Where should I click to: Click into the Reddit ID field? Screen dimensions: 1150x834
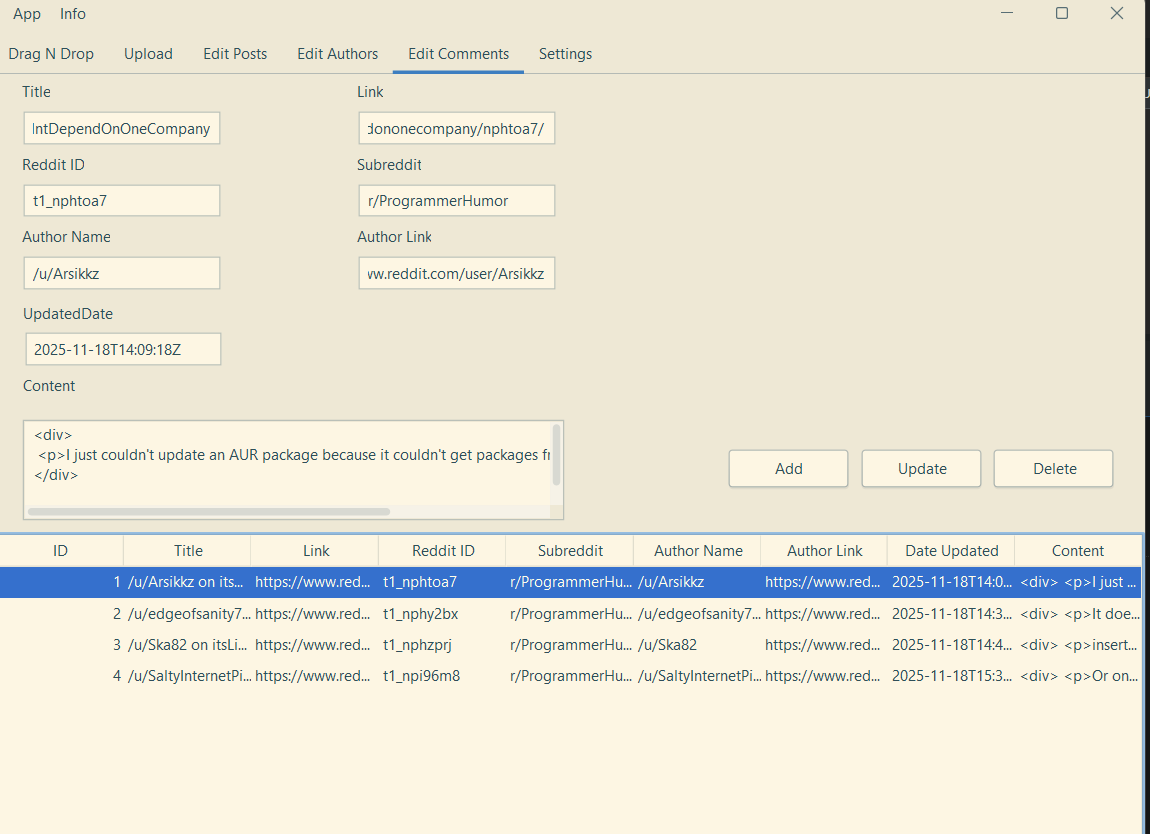click(122, 201)
